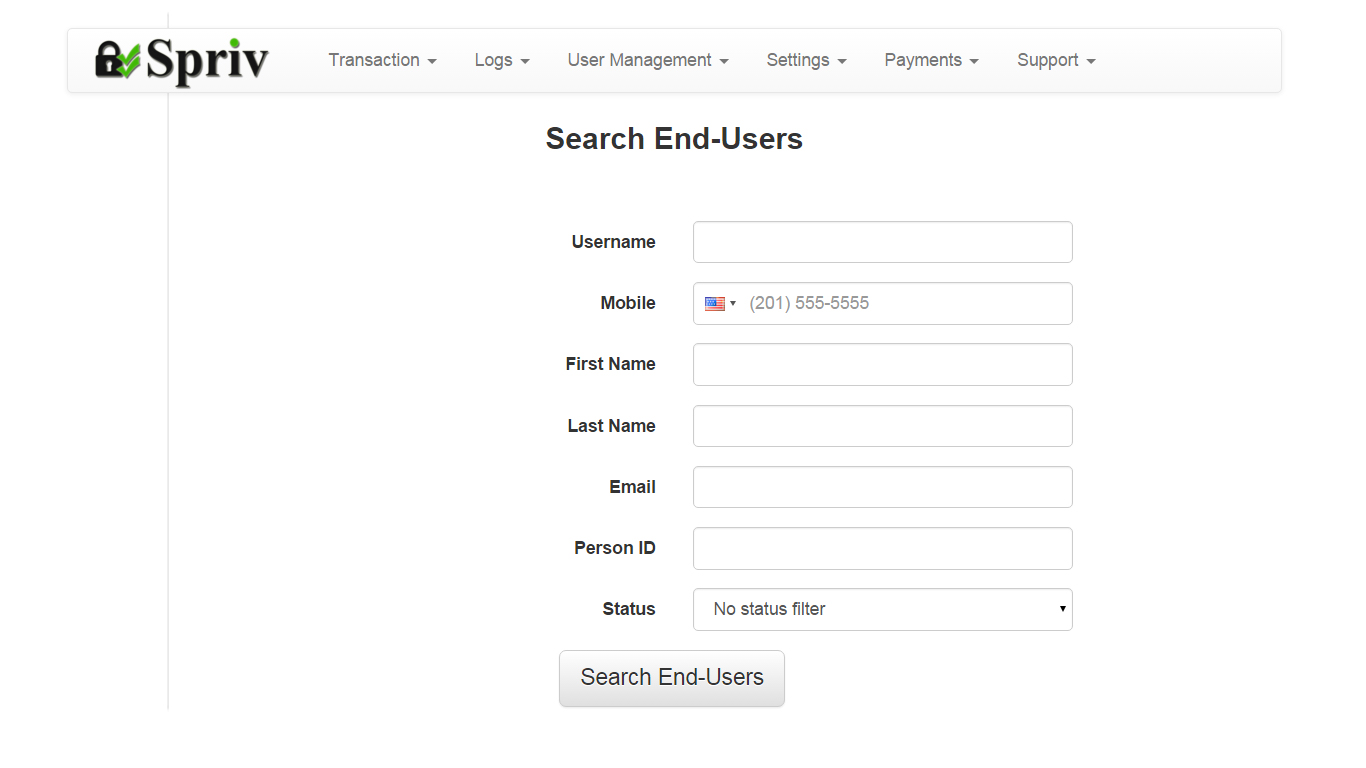Open the Support menu
Screen dimensions: 1366x768
(1057, 60)
